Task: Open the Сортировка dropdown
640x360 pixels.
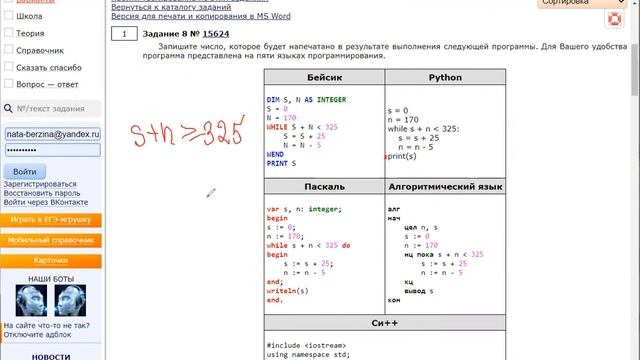Action: (x=582, y=2)
